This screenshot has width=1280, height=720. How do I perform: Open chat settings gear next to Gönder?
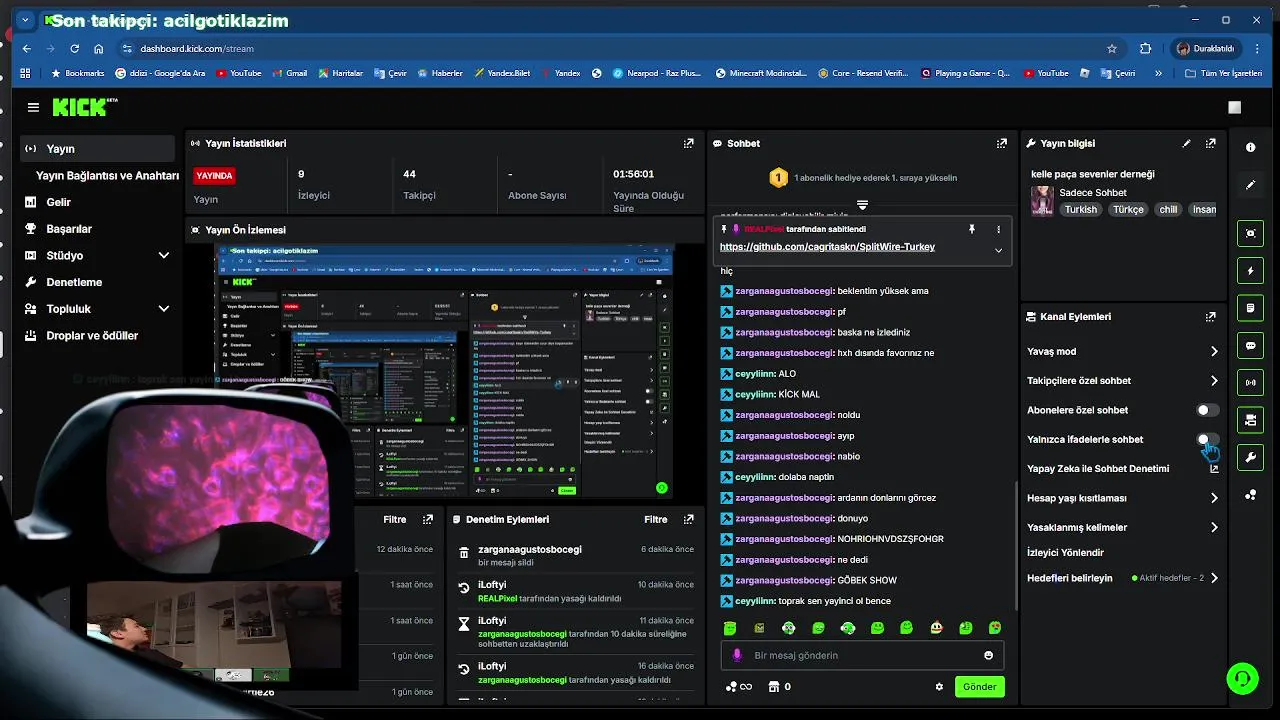coord(939,687)
